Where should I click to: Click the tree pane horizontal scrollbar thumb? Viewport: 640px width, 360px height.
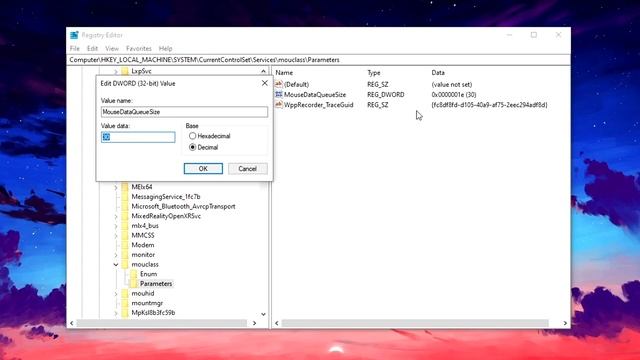coord(162,323)
